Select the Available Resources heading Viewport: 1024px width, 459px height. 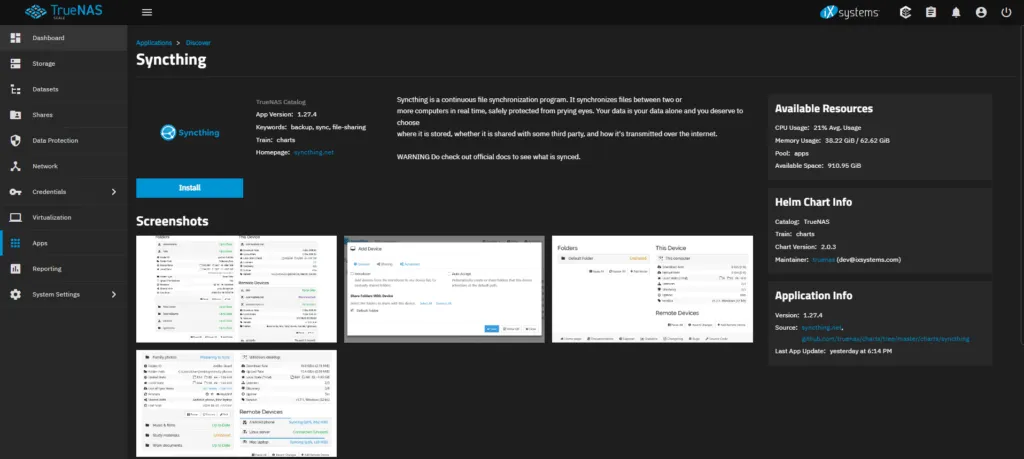[824, 108]
